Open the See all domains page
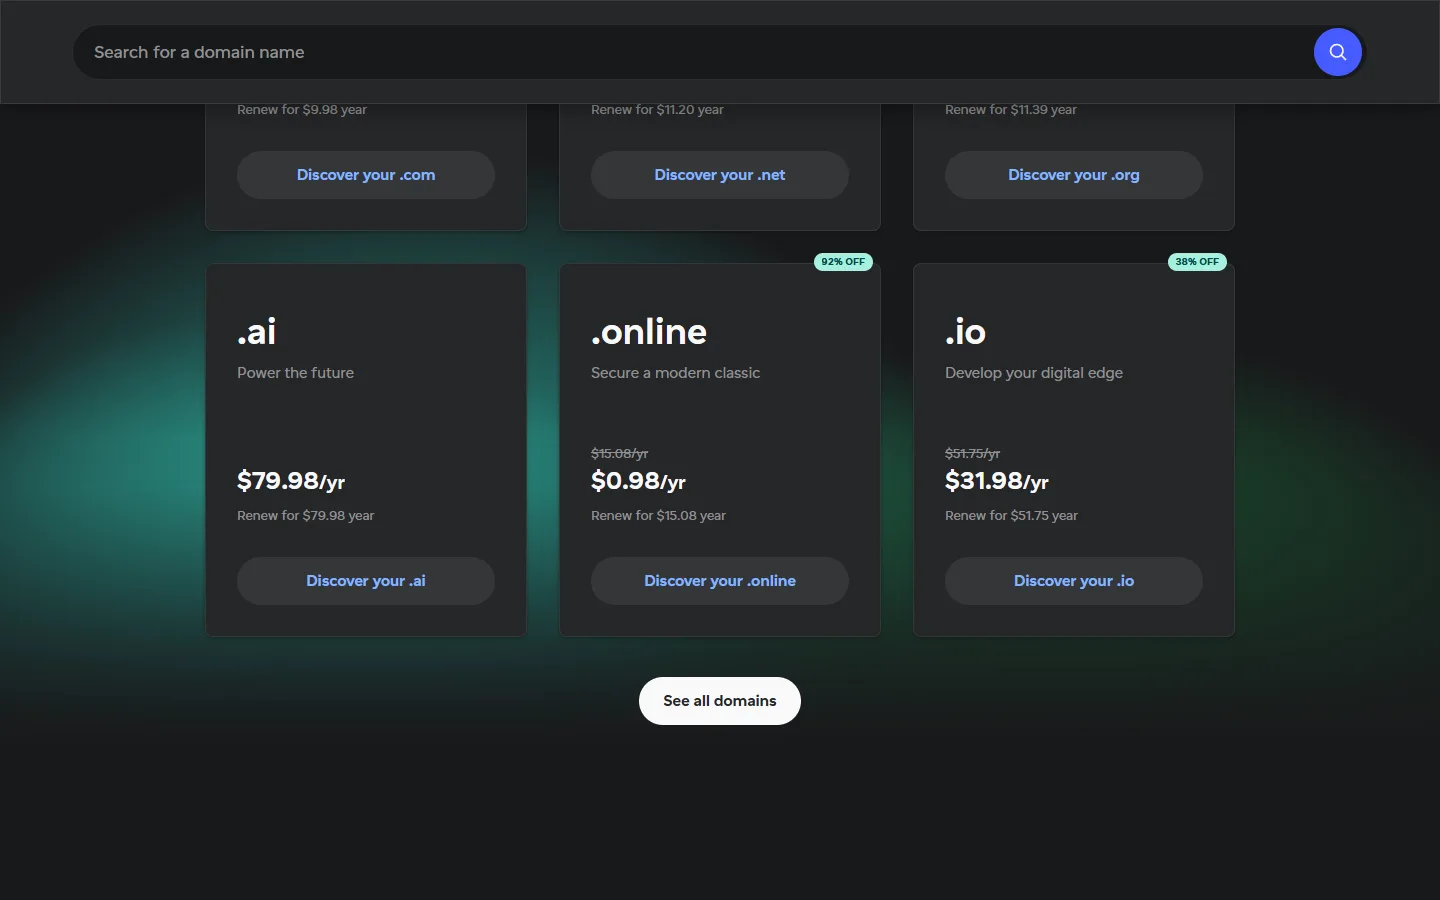Screen dimensions: 1440x900 tap(720, 701)
